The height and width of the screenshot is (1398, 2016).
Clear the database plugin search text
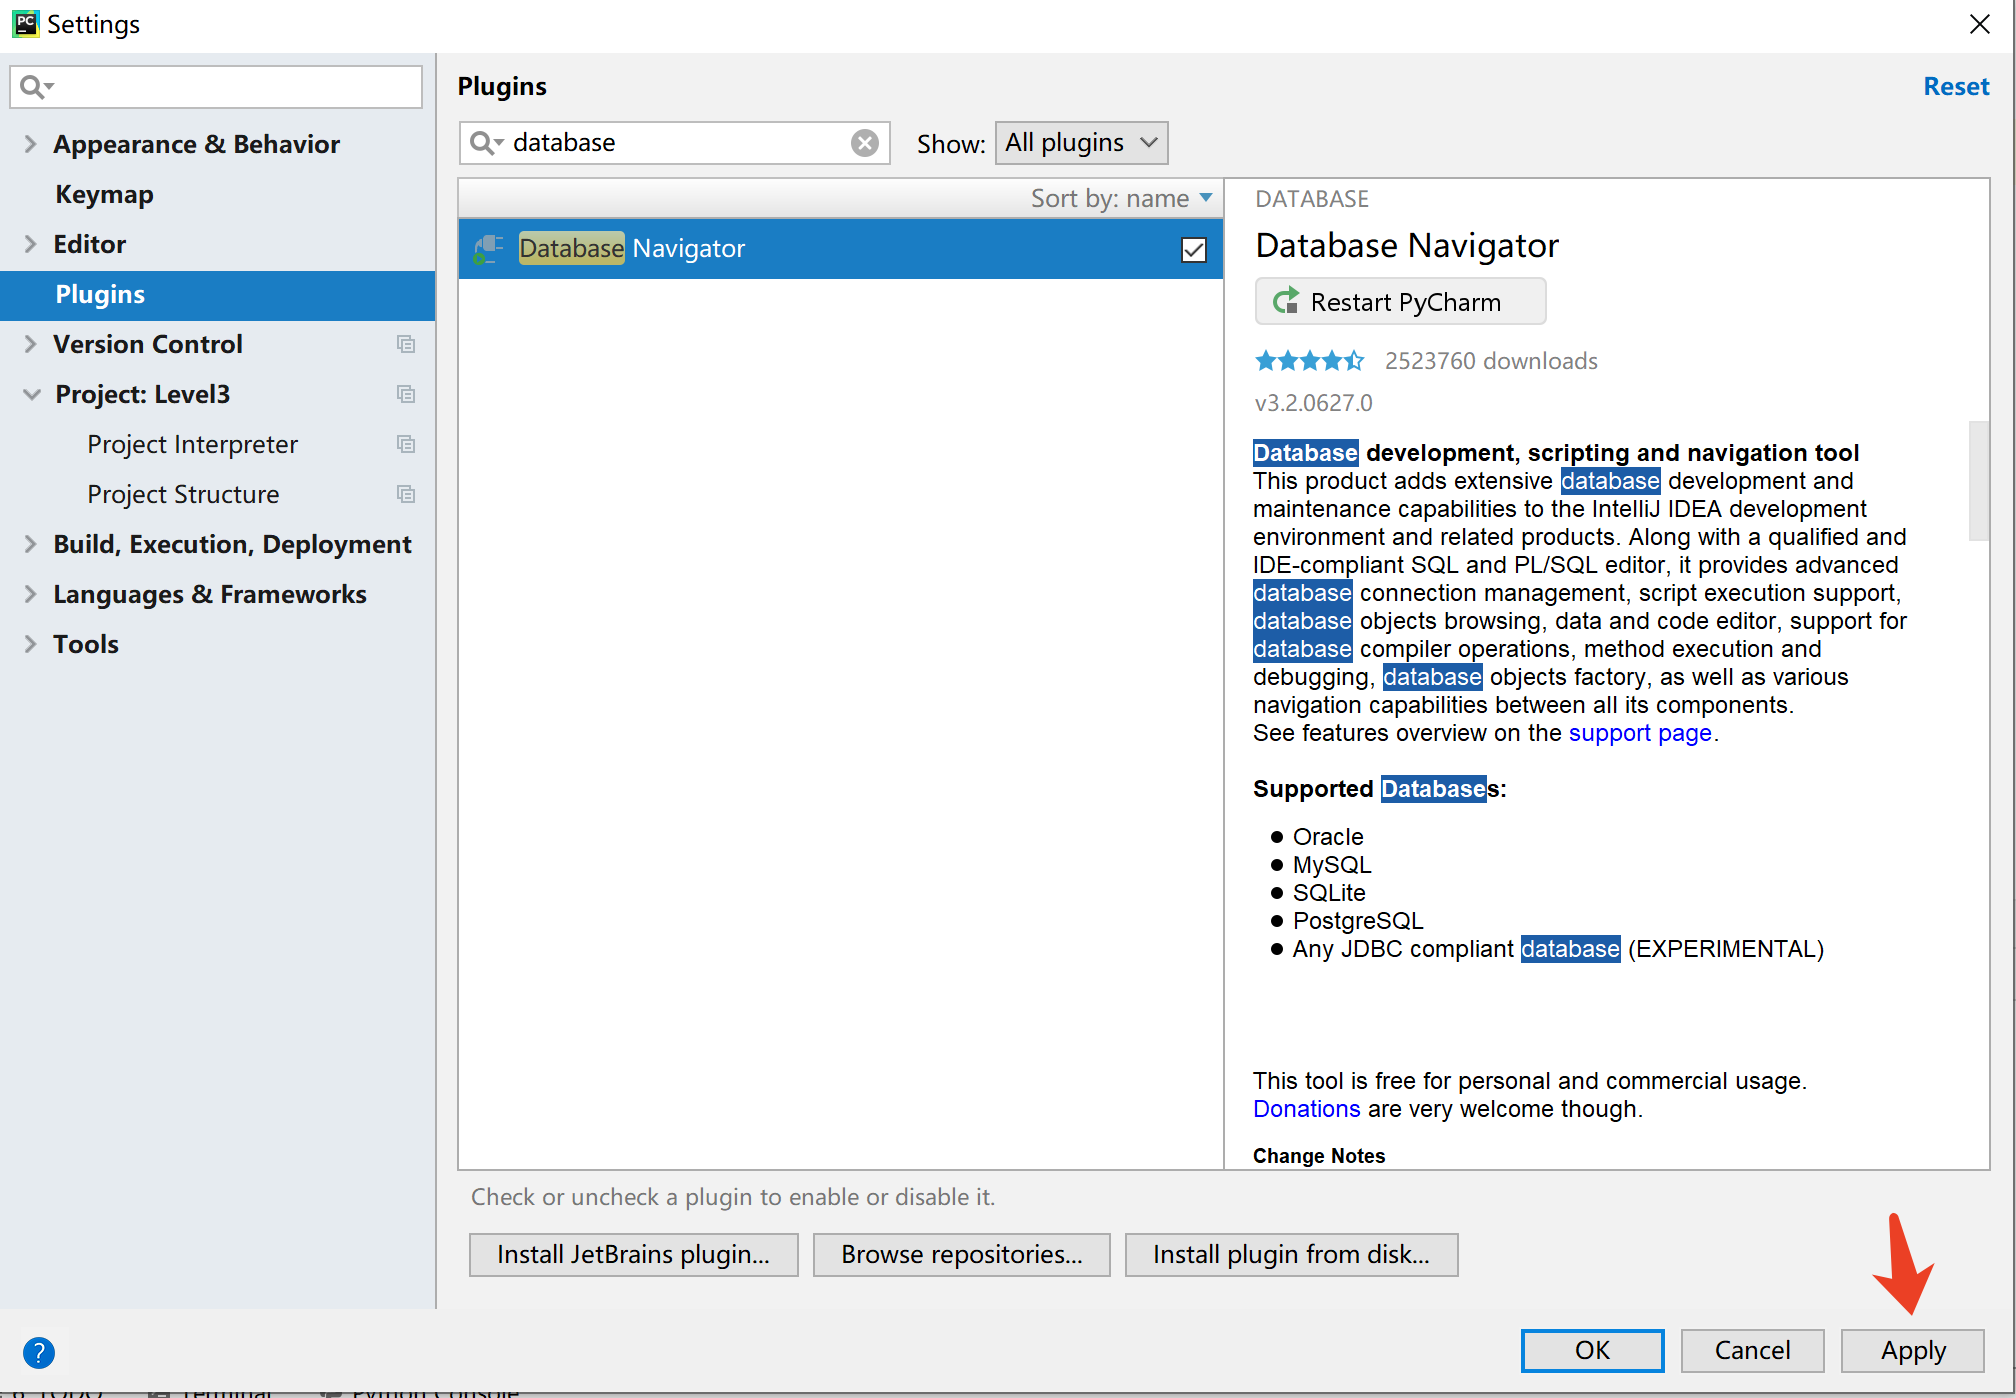(x=864, y=143)
